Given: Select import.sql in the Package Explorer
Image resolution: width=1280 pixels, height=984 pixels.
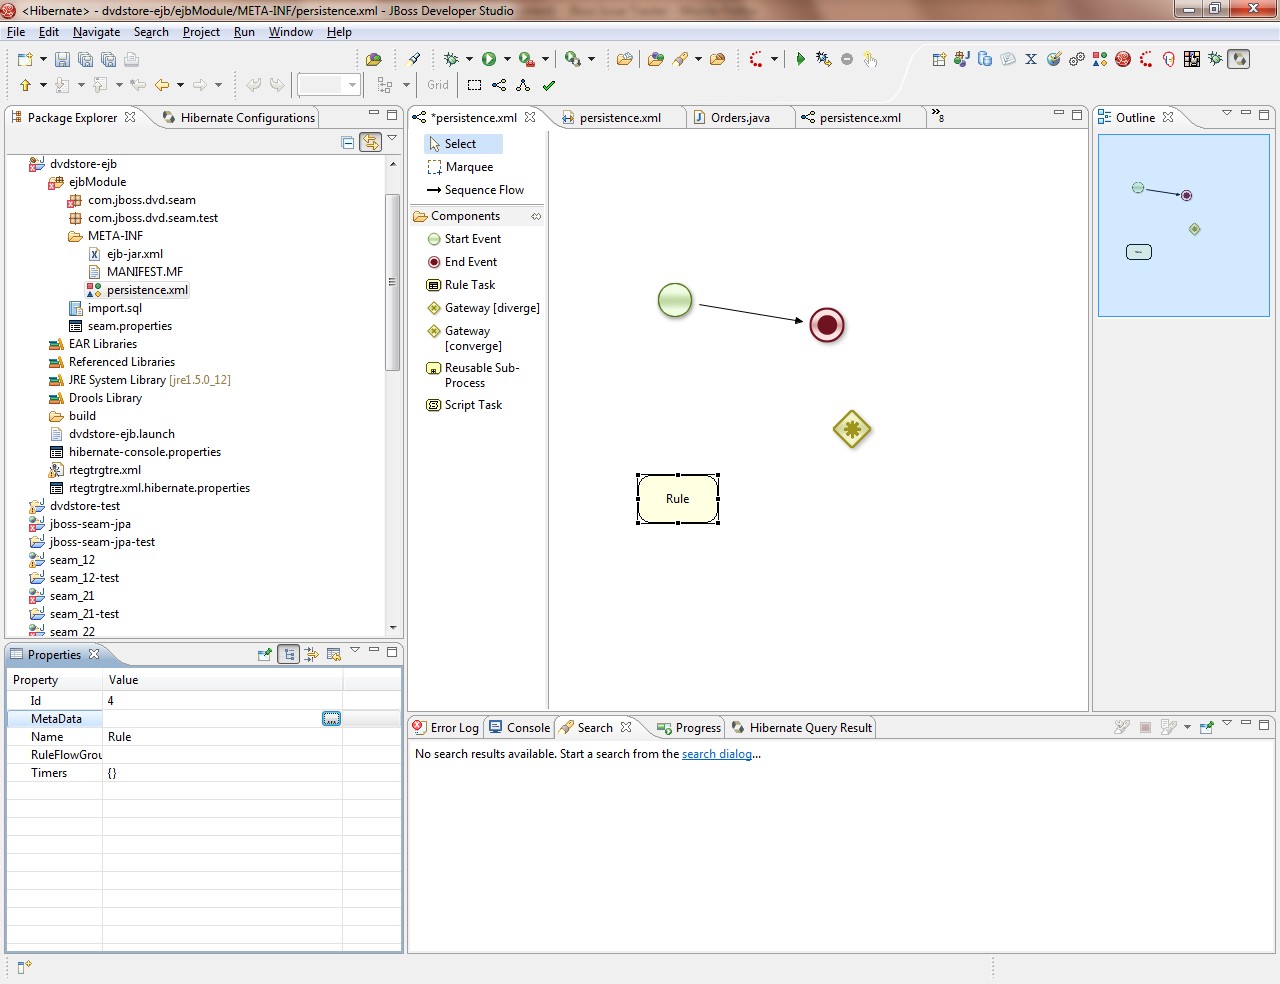Looking at the screenshot, I should coord(114,308).
